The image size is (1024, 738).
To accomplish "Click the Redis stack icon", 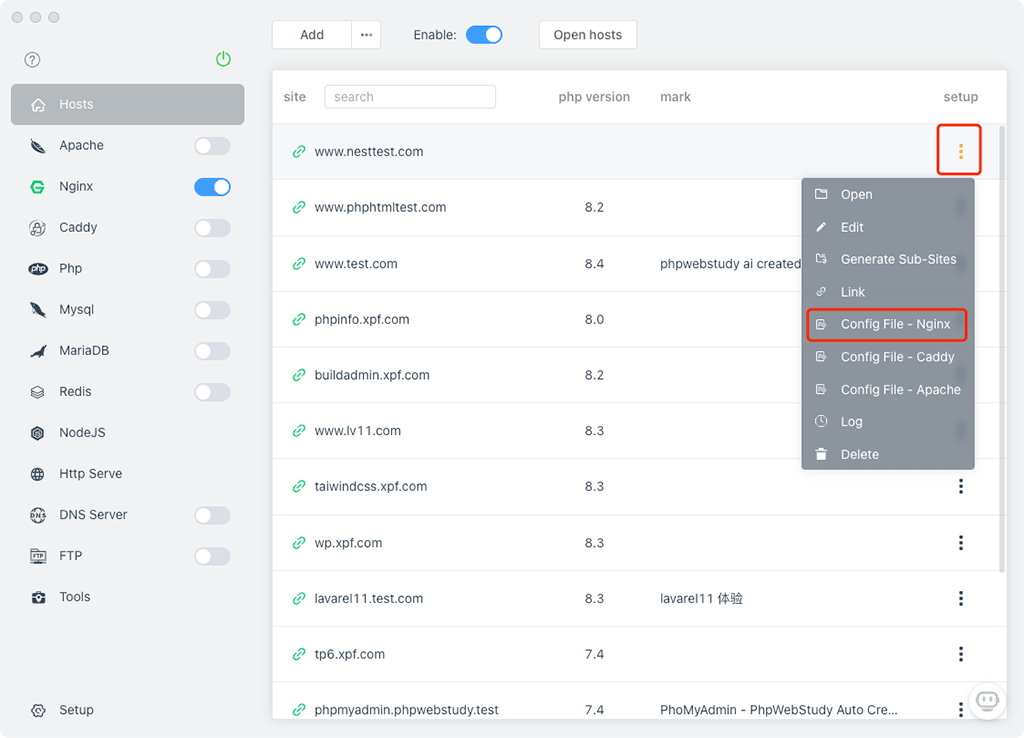I will click(38, 392).
